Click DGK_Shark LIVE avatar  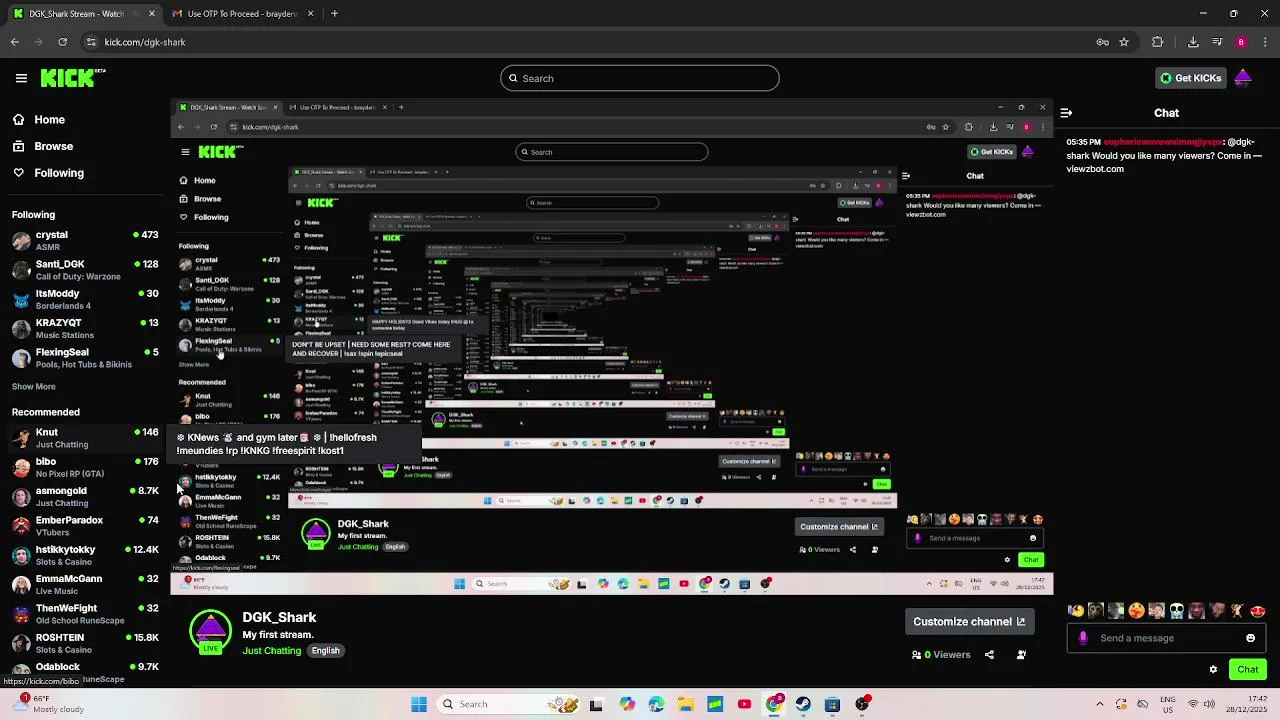click(x=210, y=633)
